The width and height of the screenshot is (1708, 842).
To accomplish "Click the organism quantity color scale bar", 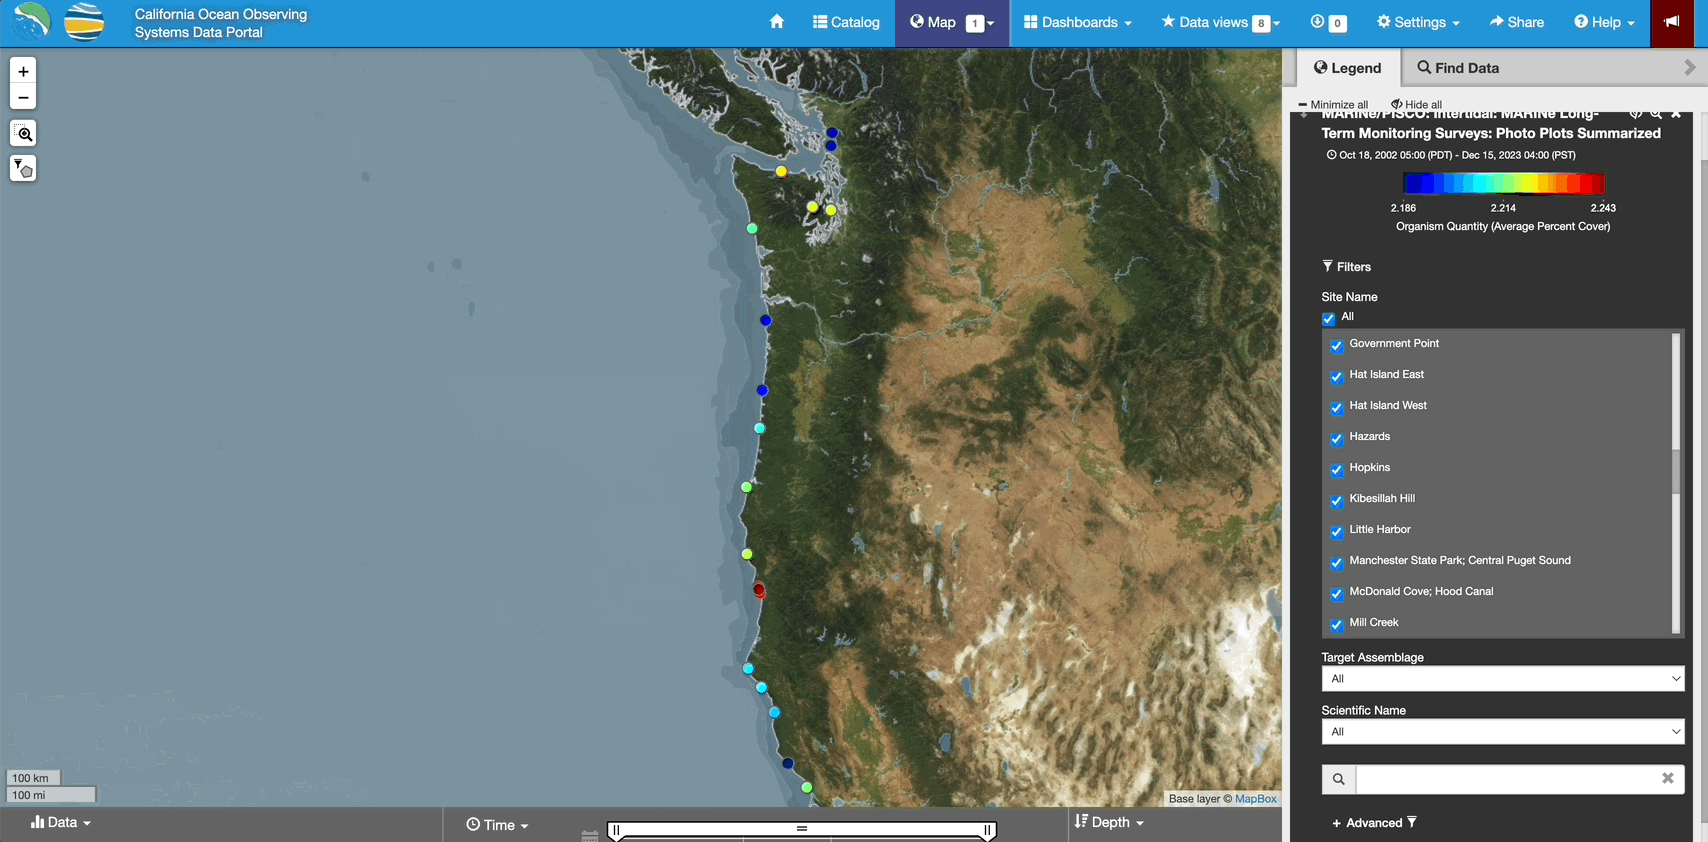I will (1503, 183).
